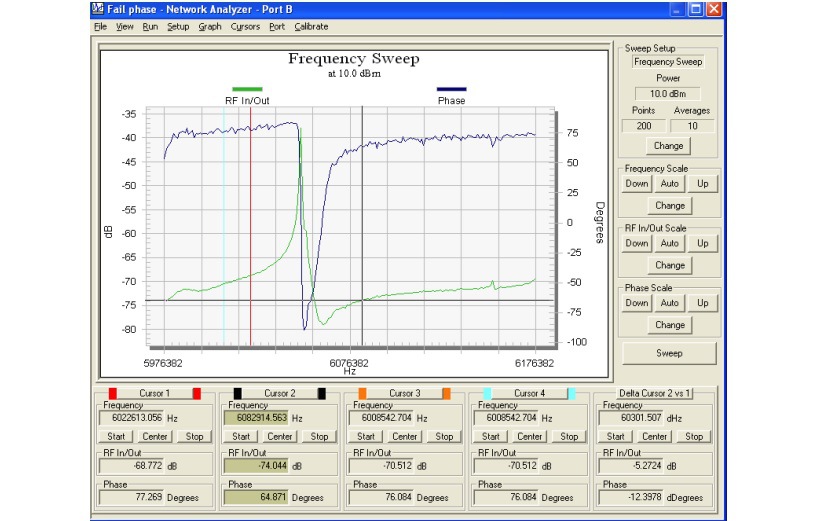Click Stop button in Delta Cursor panel

click(x=694, y=436)
